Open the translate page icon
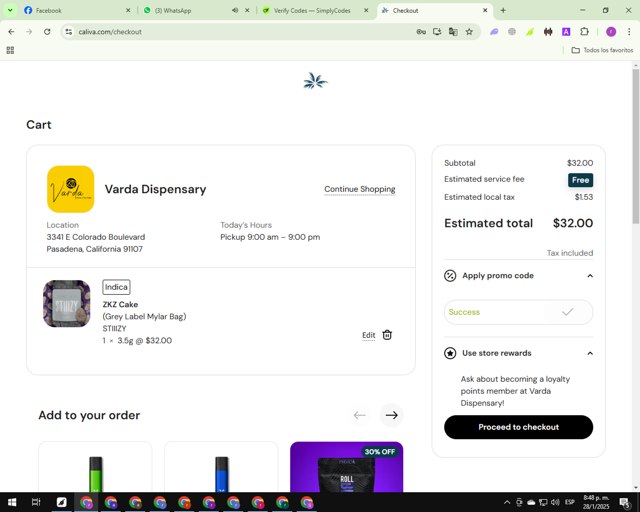 point(453,31)
